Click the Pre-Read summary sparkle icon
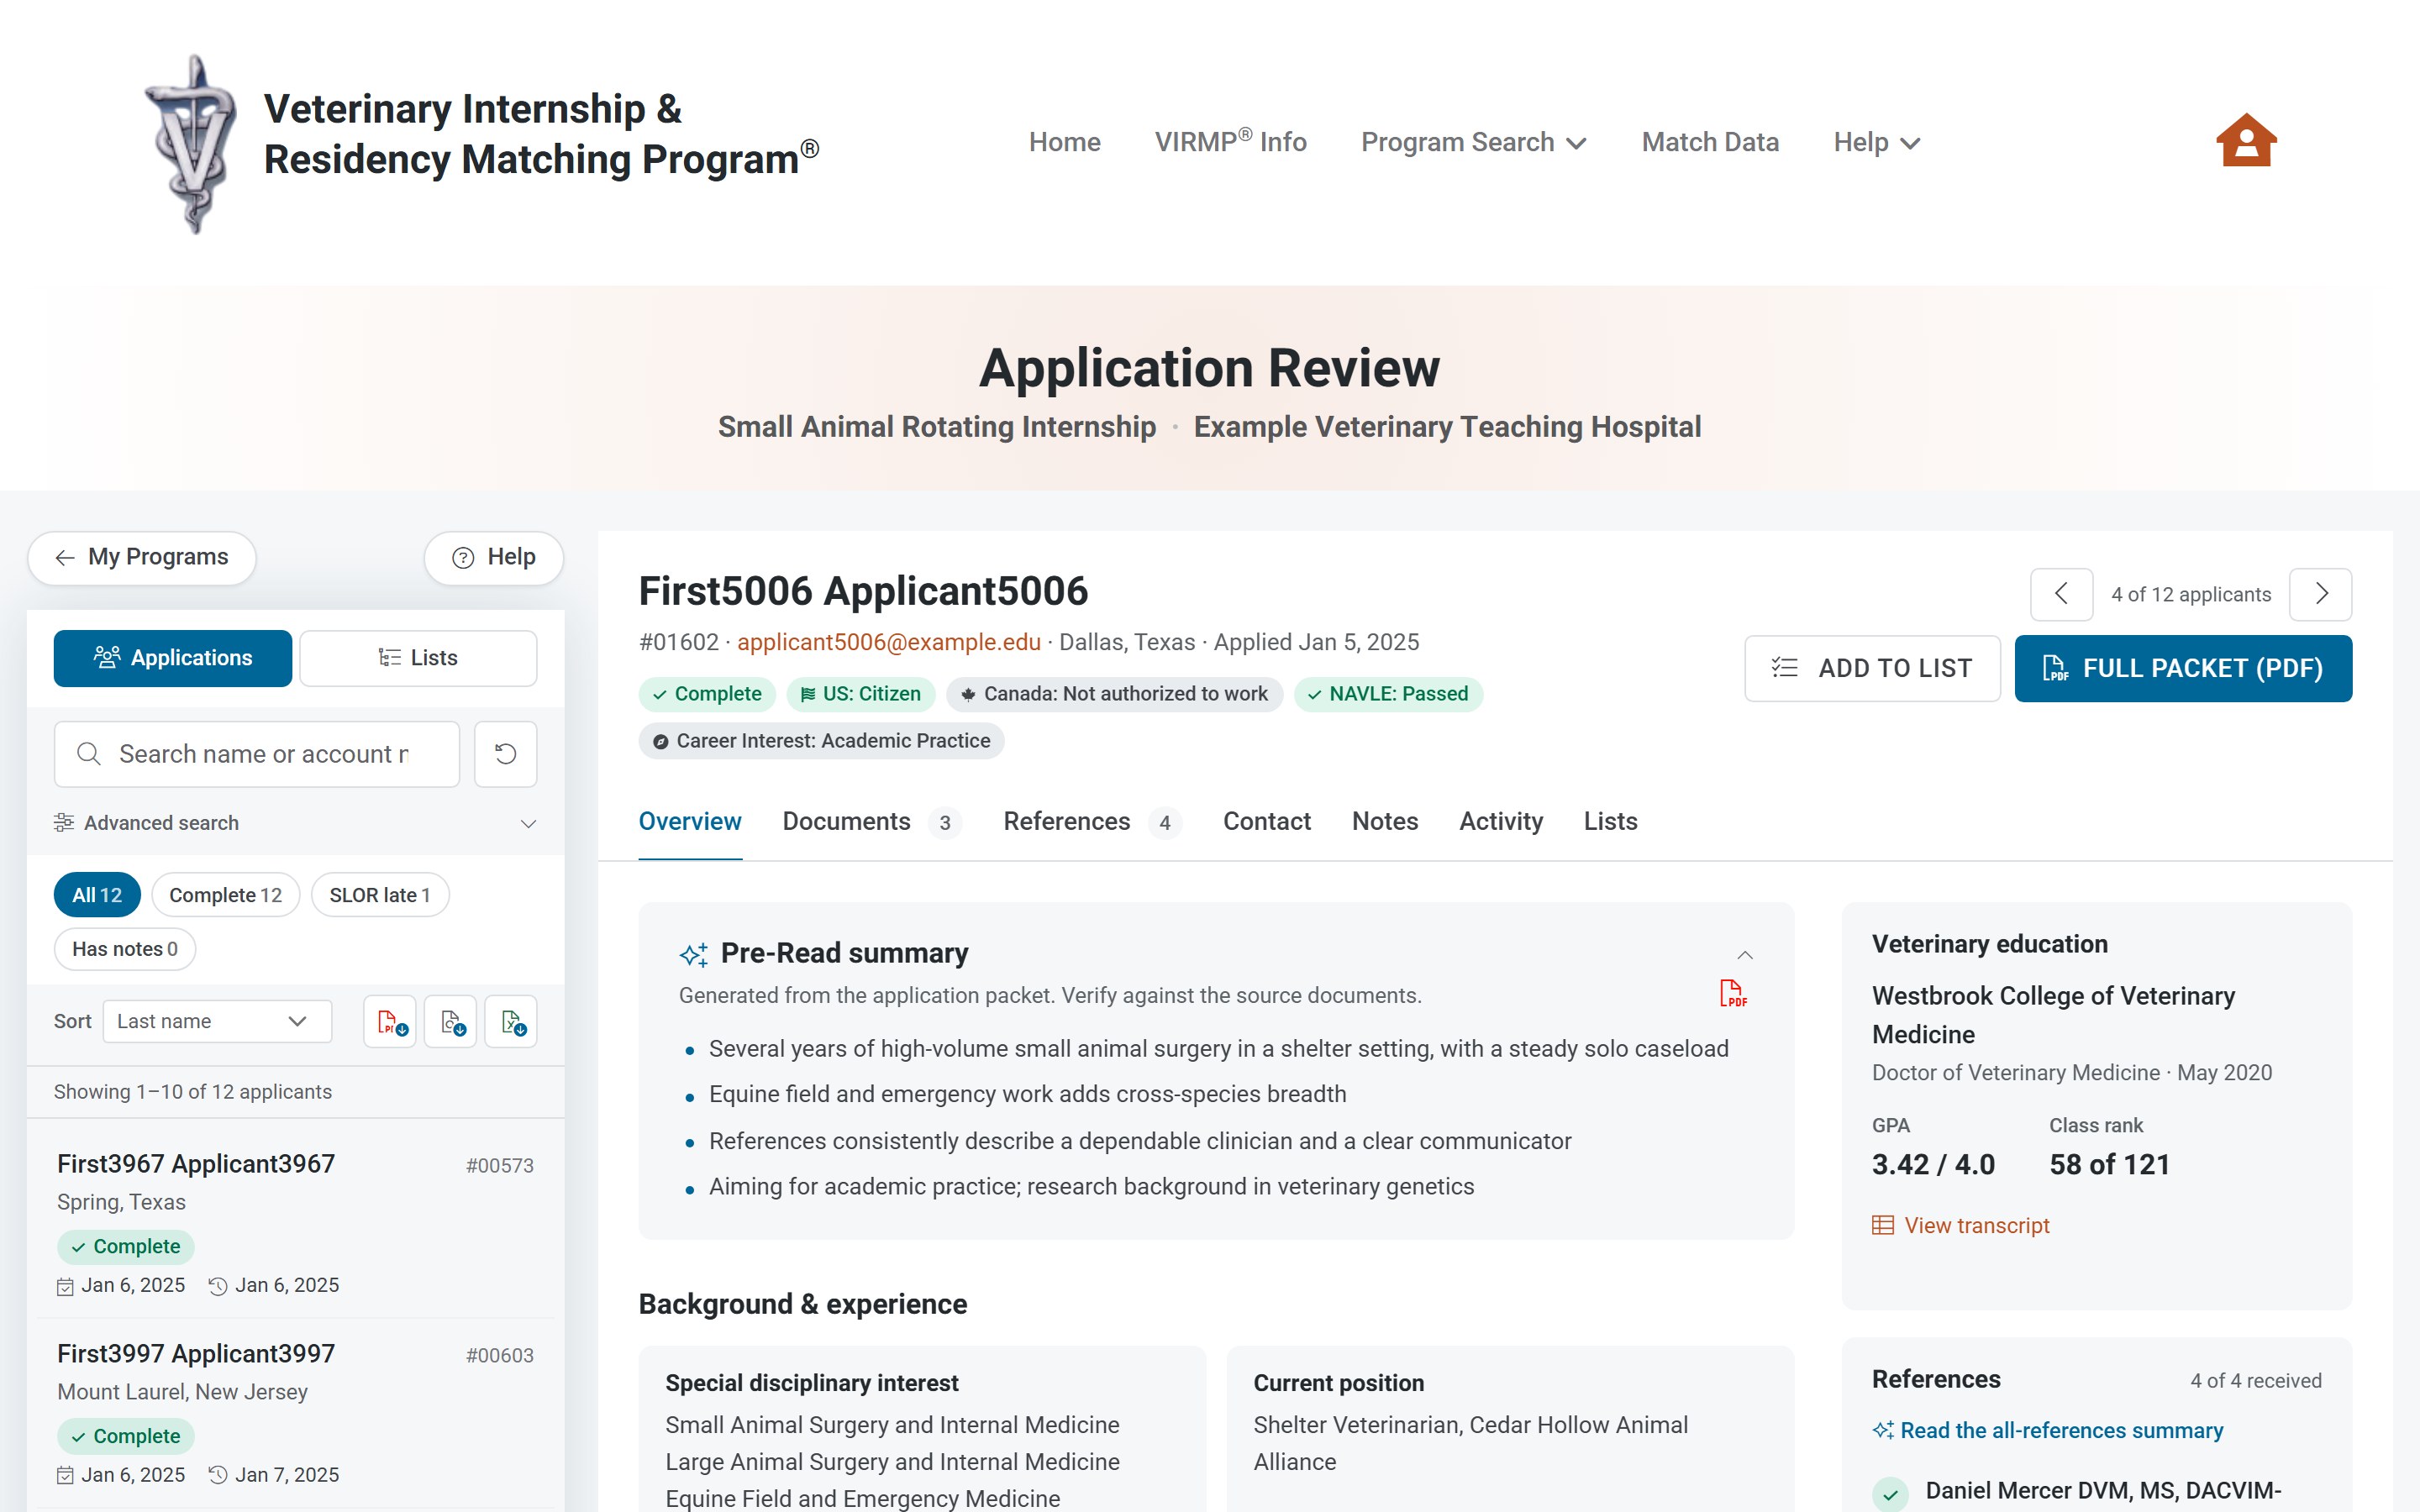The width and height of the screenshot is (2420, 1512). [x=693, y=954]
